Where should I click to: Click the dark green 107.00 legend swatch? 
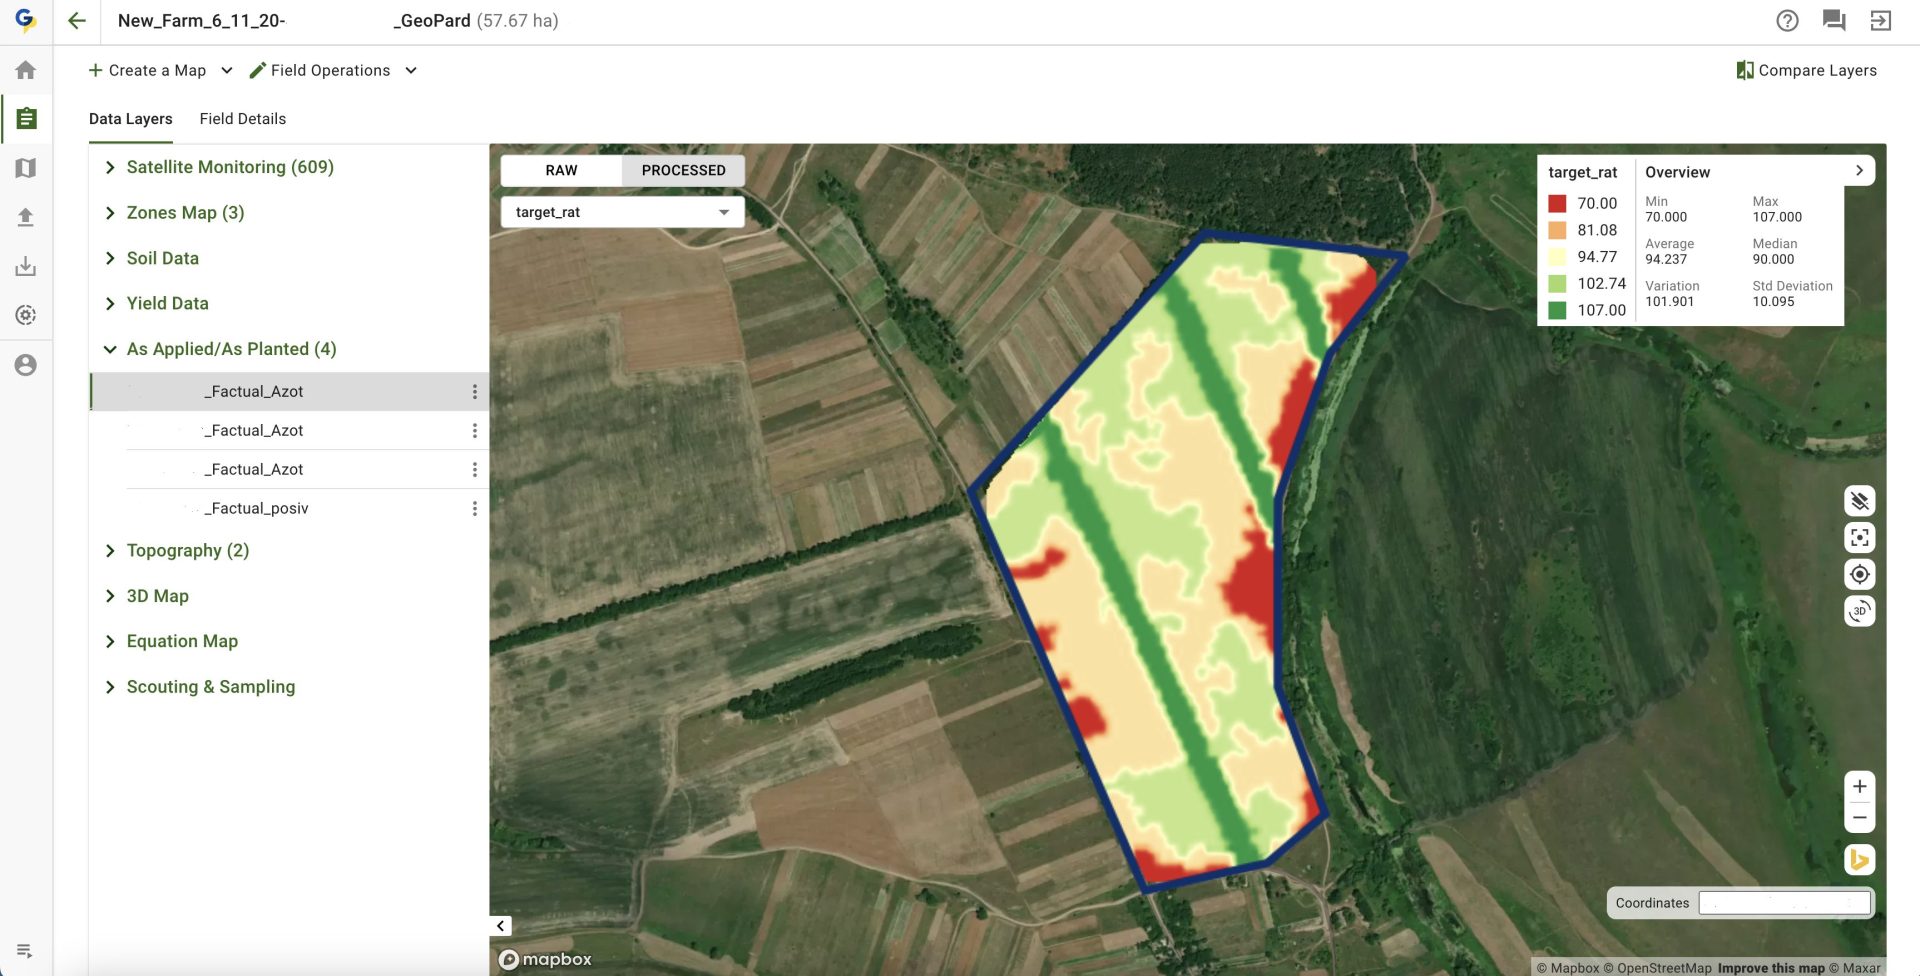[x=1557, y=310]
